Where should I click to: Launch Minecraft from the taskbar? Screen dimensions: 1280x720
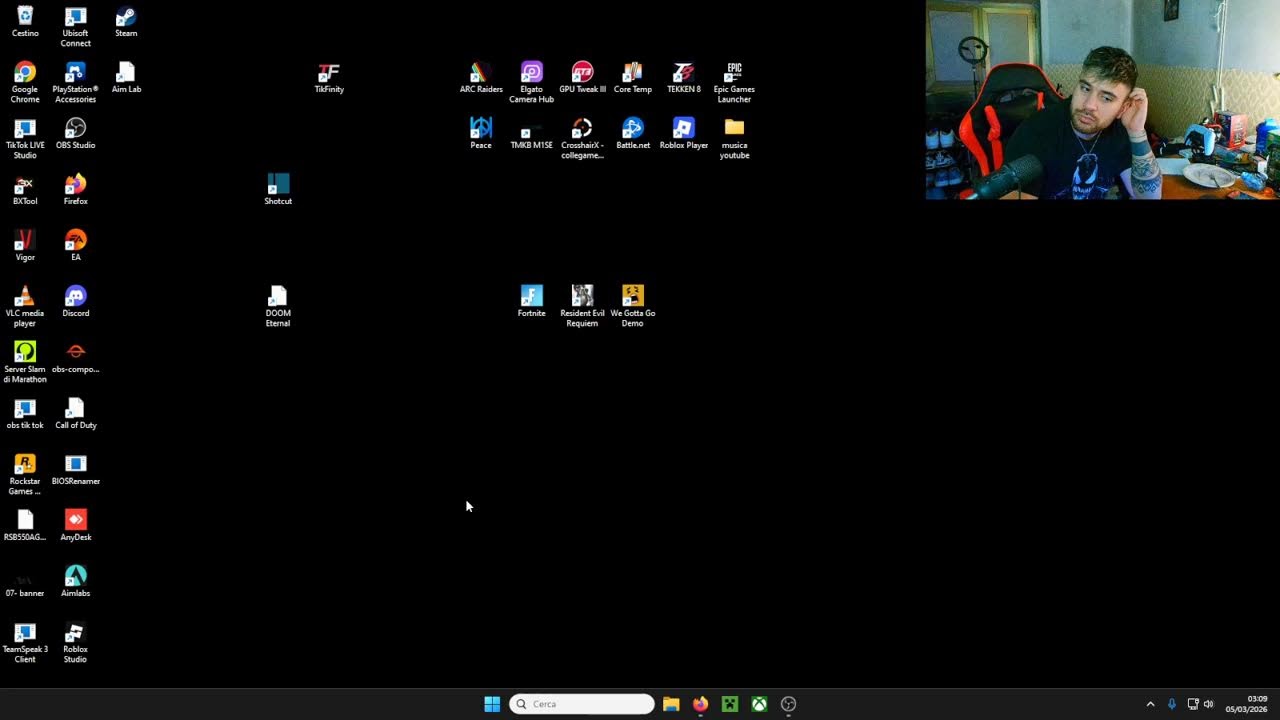click(x=730, y=704)
